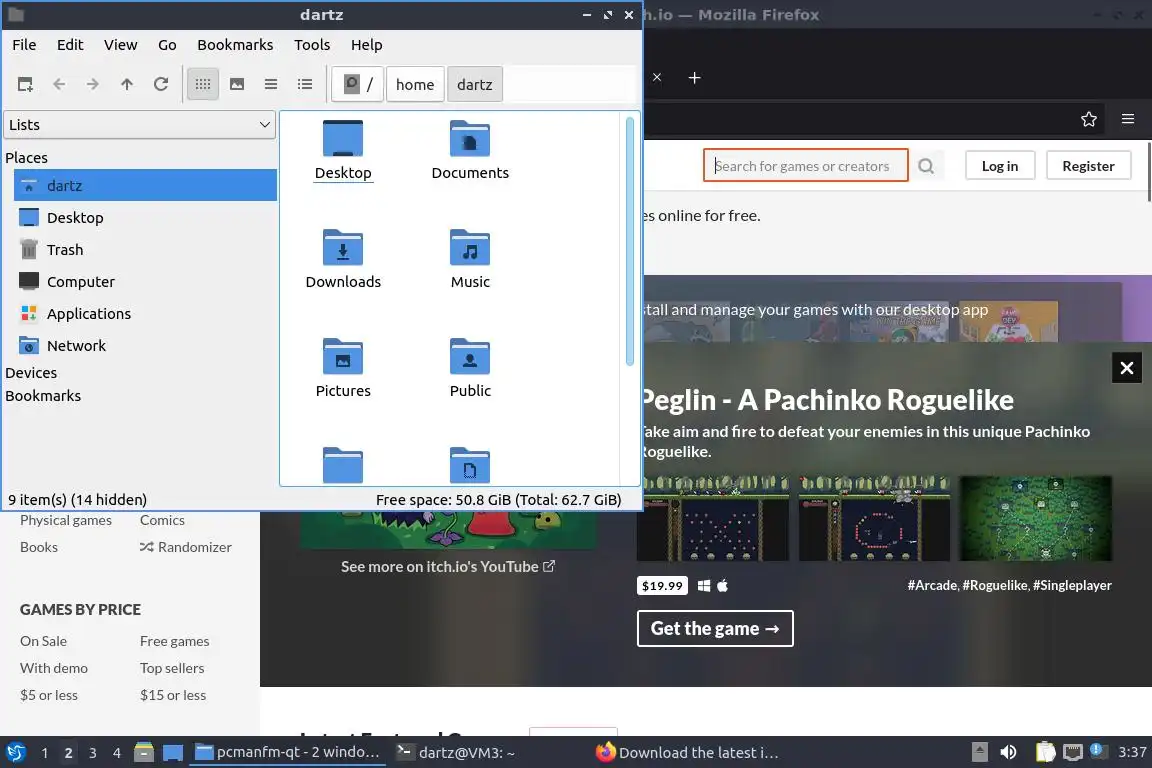This screenshot has height=768, width=1152.
Task: Open the Free games link
Action: (174, 641)
